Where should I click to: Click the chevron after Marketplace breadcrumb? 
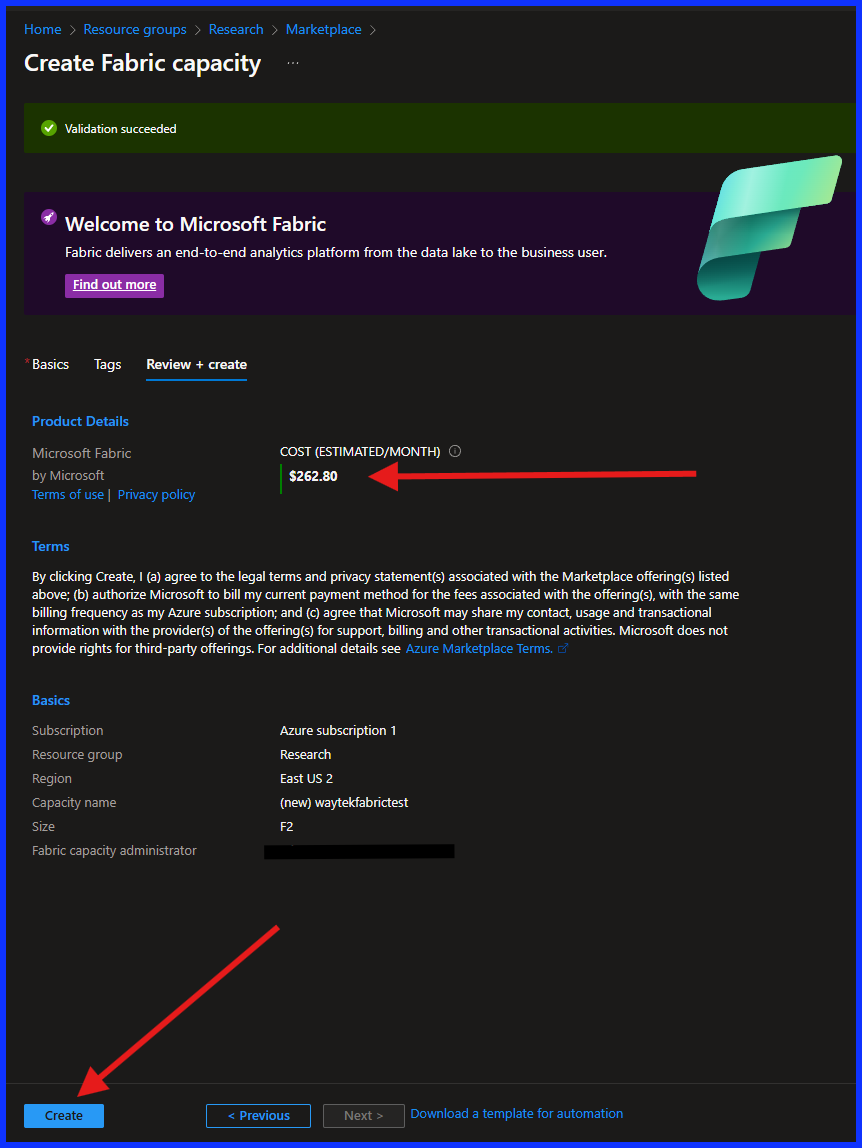(372, 29)
